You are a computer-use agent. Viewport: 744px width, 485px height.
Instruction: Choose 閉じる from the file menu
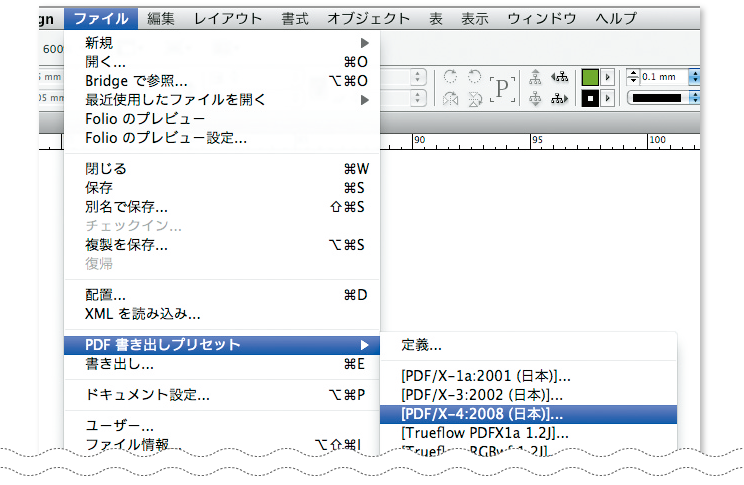pos(222,168)
